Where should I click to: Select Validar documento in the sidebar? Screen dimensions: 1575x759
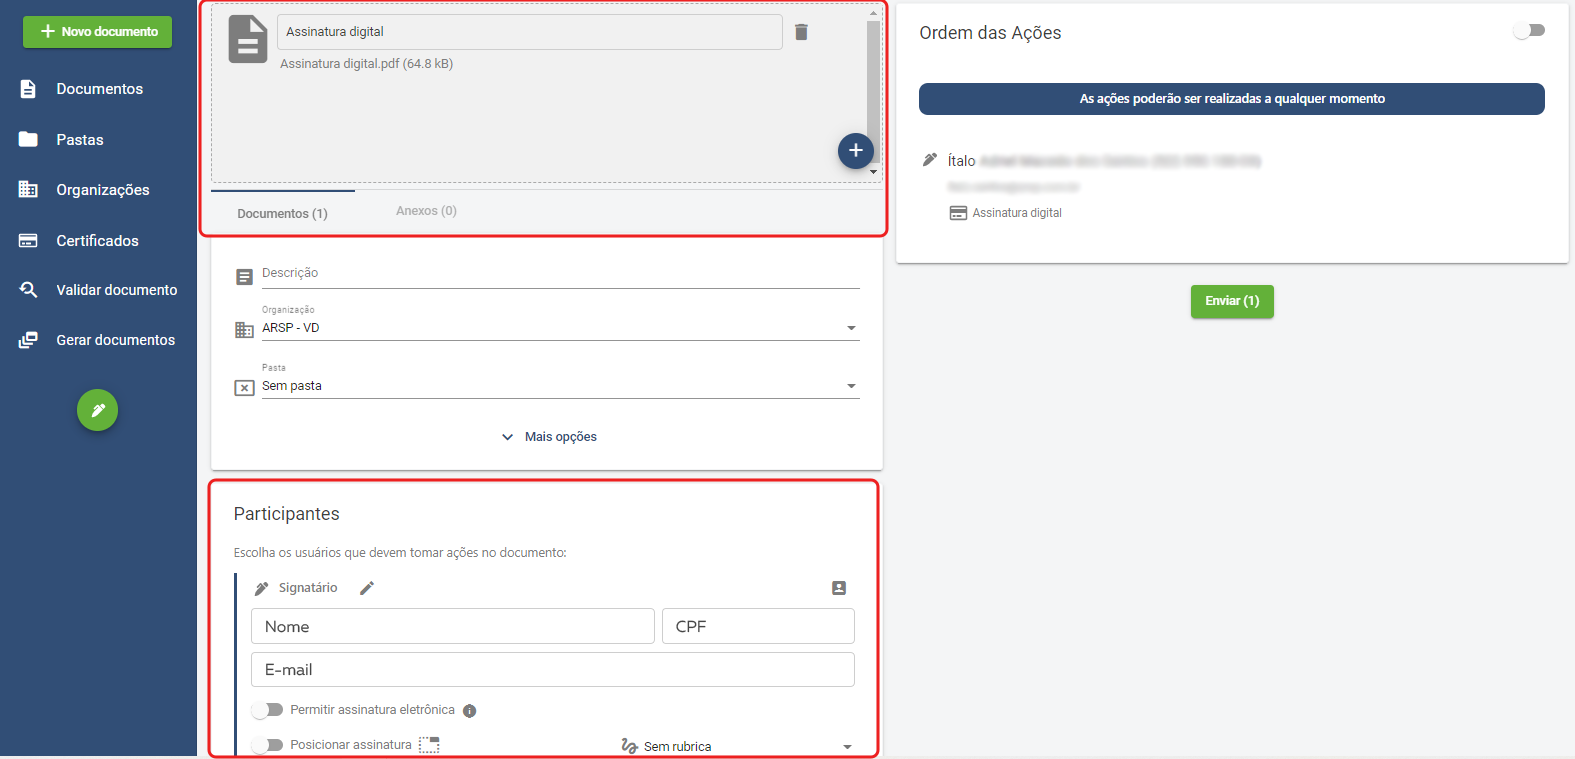point(116,290)
